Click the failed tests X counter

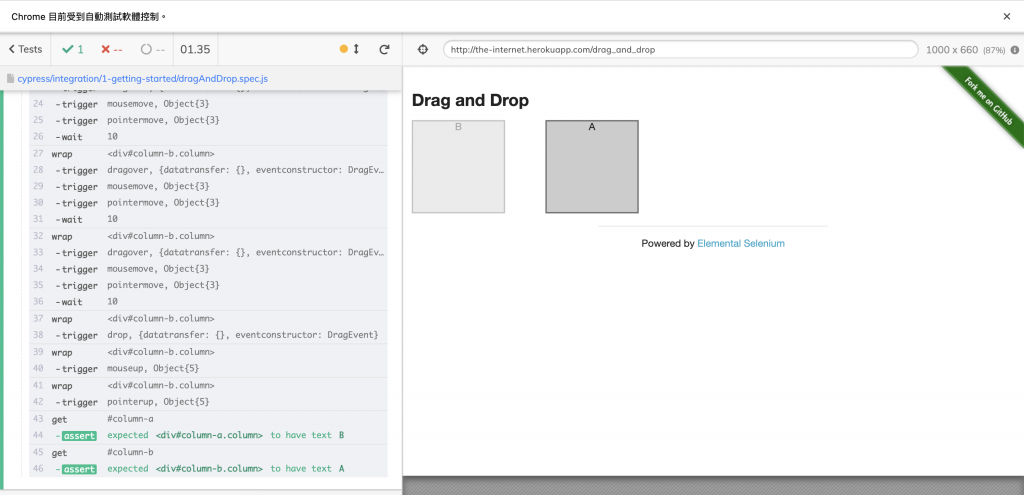(x=112, y=49)
